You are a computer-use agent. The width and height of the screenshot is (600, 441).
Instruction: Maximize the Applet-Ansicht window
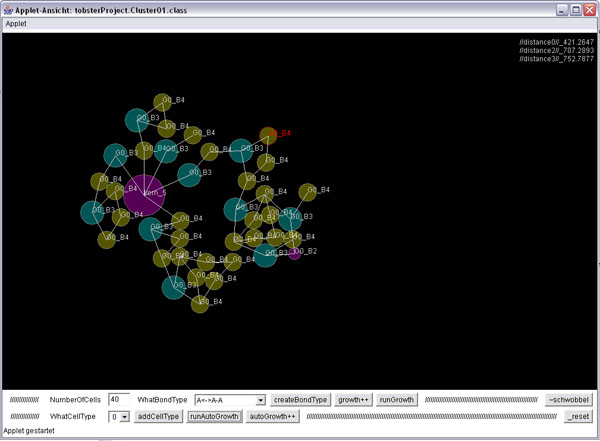(576, 10)
